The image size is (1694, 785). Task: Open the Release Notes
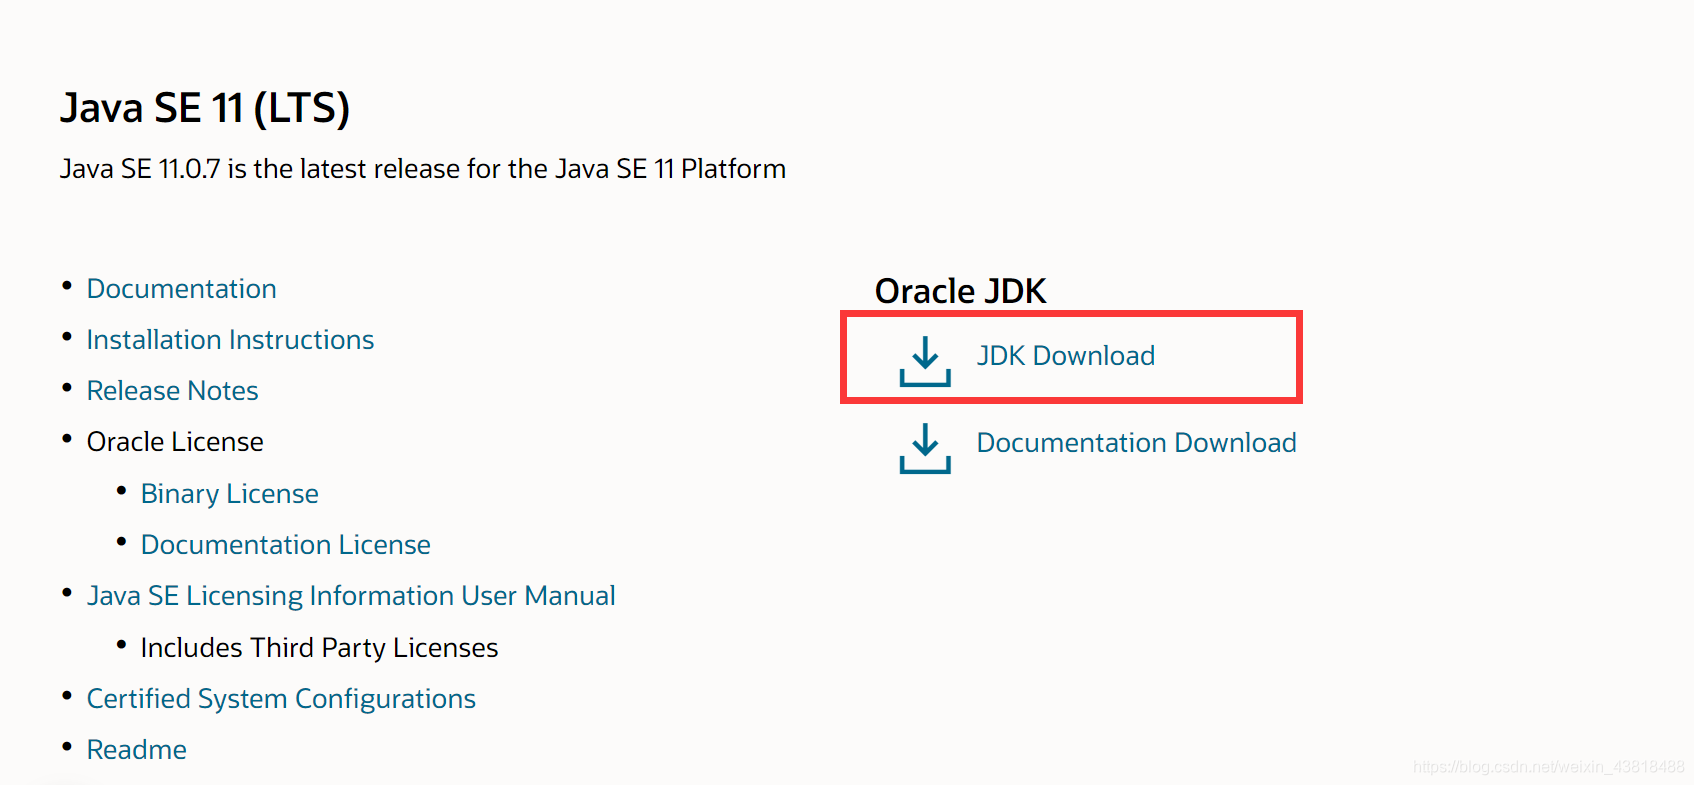point(172,390)
